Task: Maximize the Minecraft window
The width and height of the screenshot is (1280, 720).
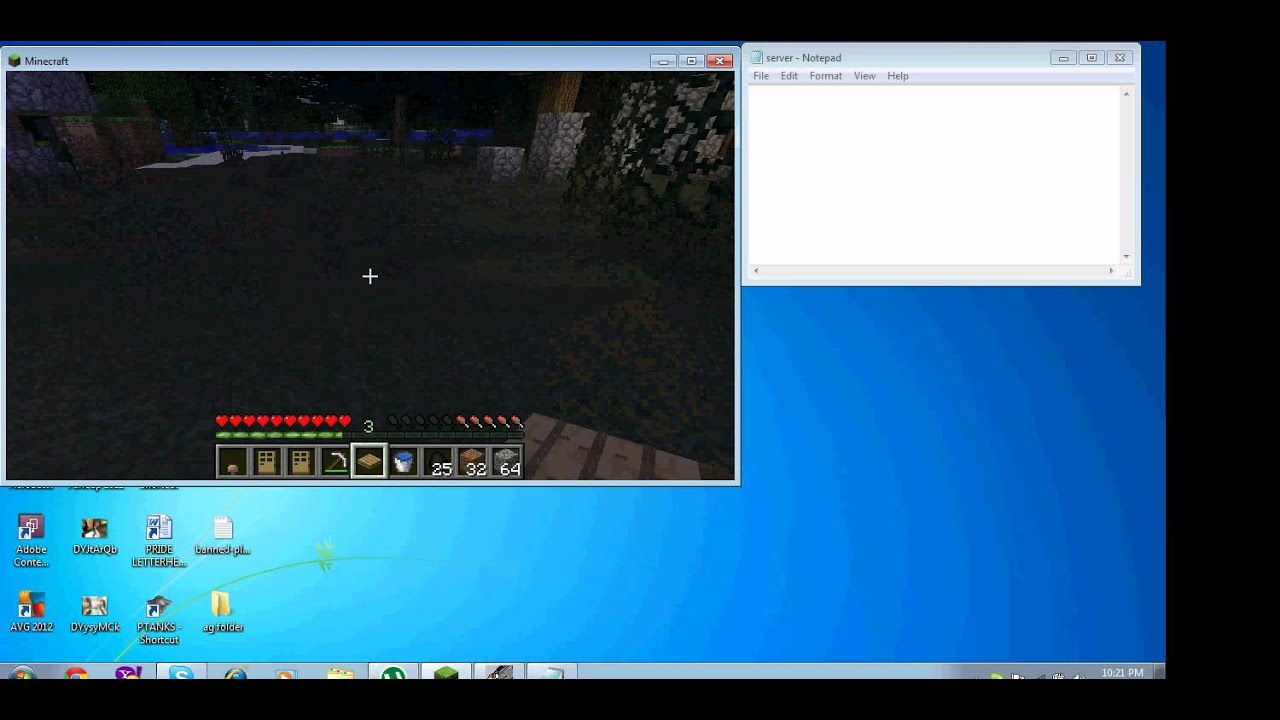Action: 691,61
